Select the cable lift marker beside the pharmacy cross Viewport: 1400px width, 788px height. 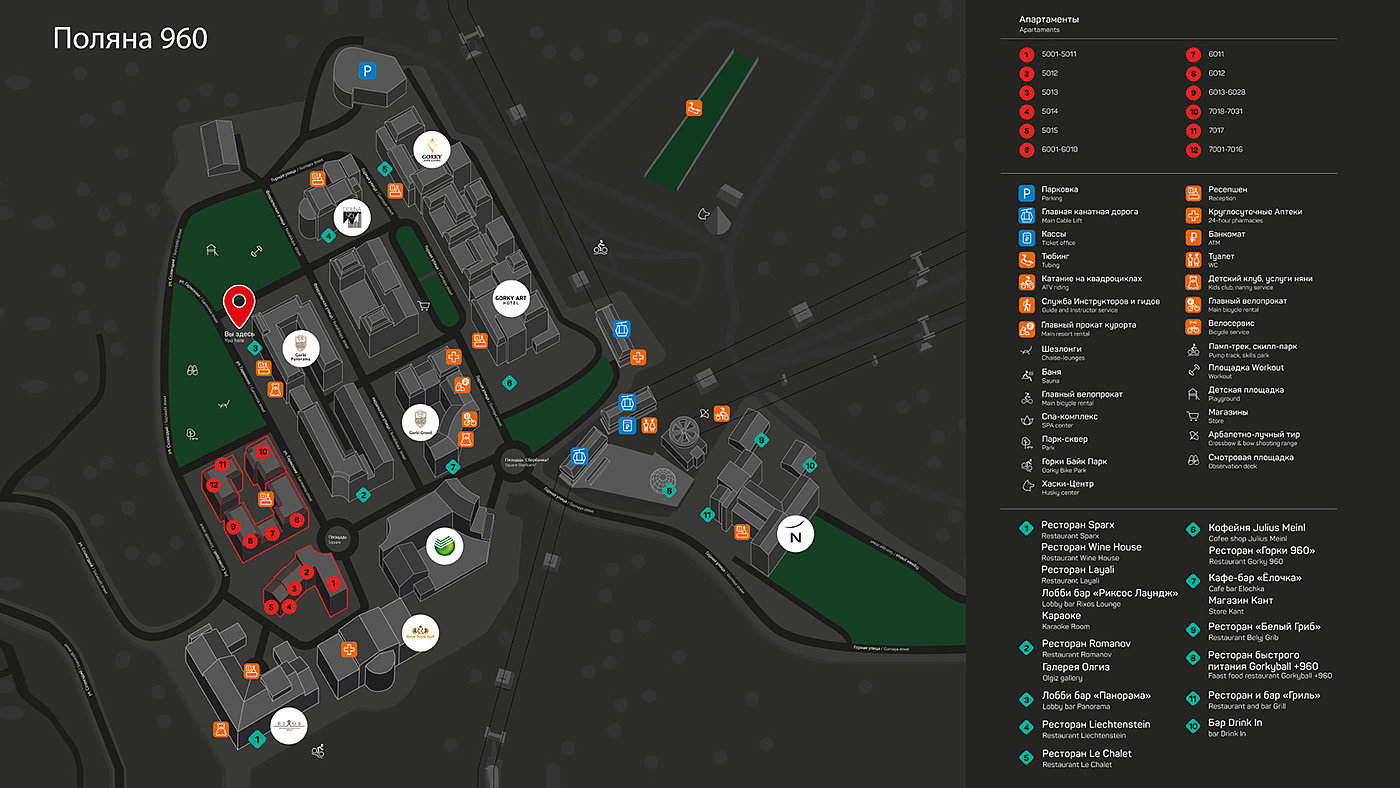click(x=622, y=328)
